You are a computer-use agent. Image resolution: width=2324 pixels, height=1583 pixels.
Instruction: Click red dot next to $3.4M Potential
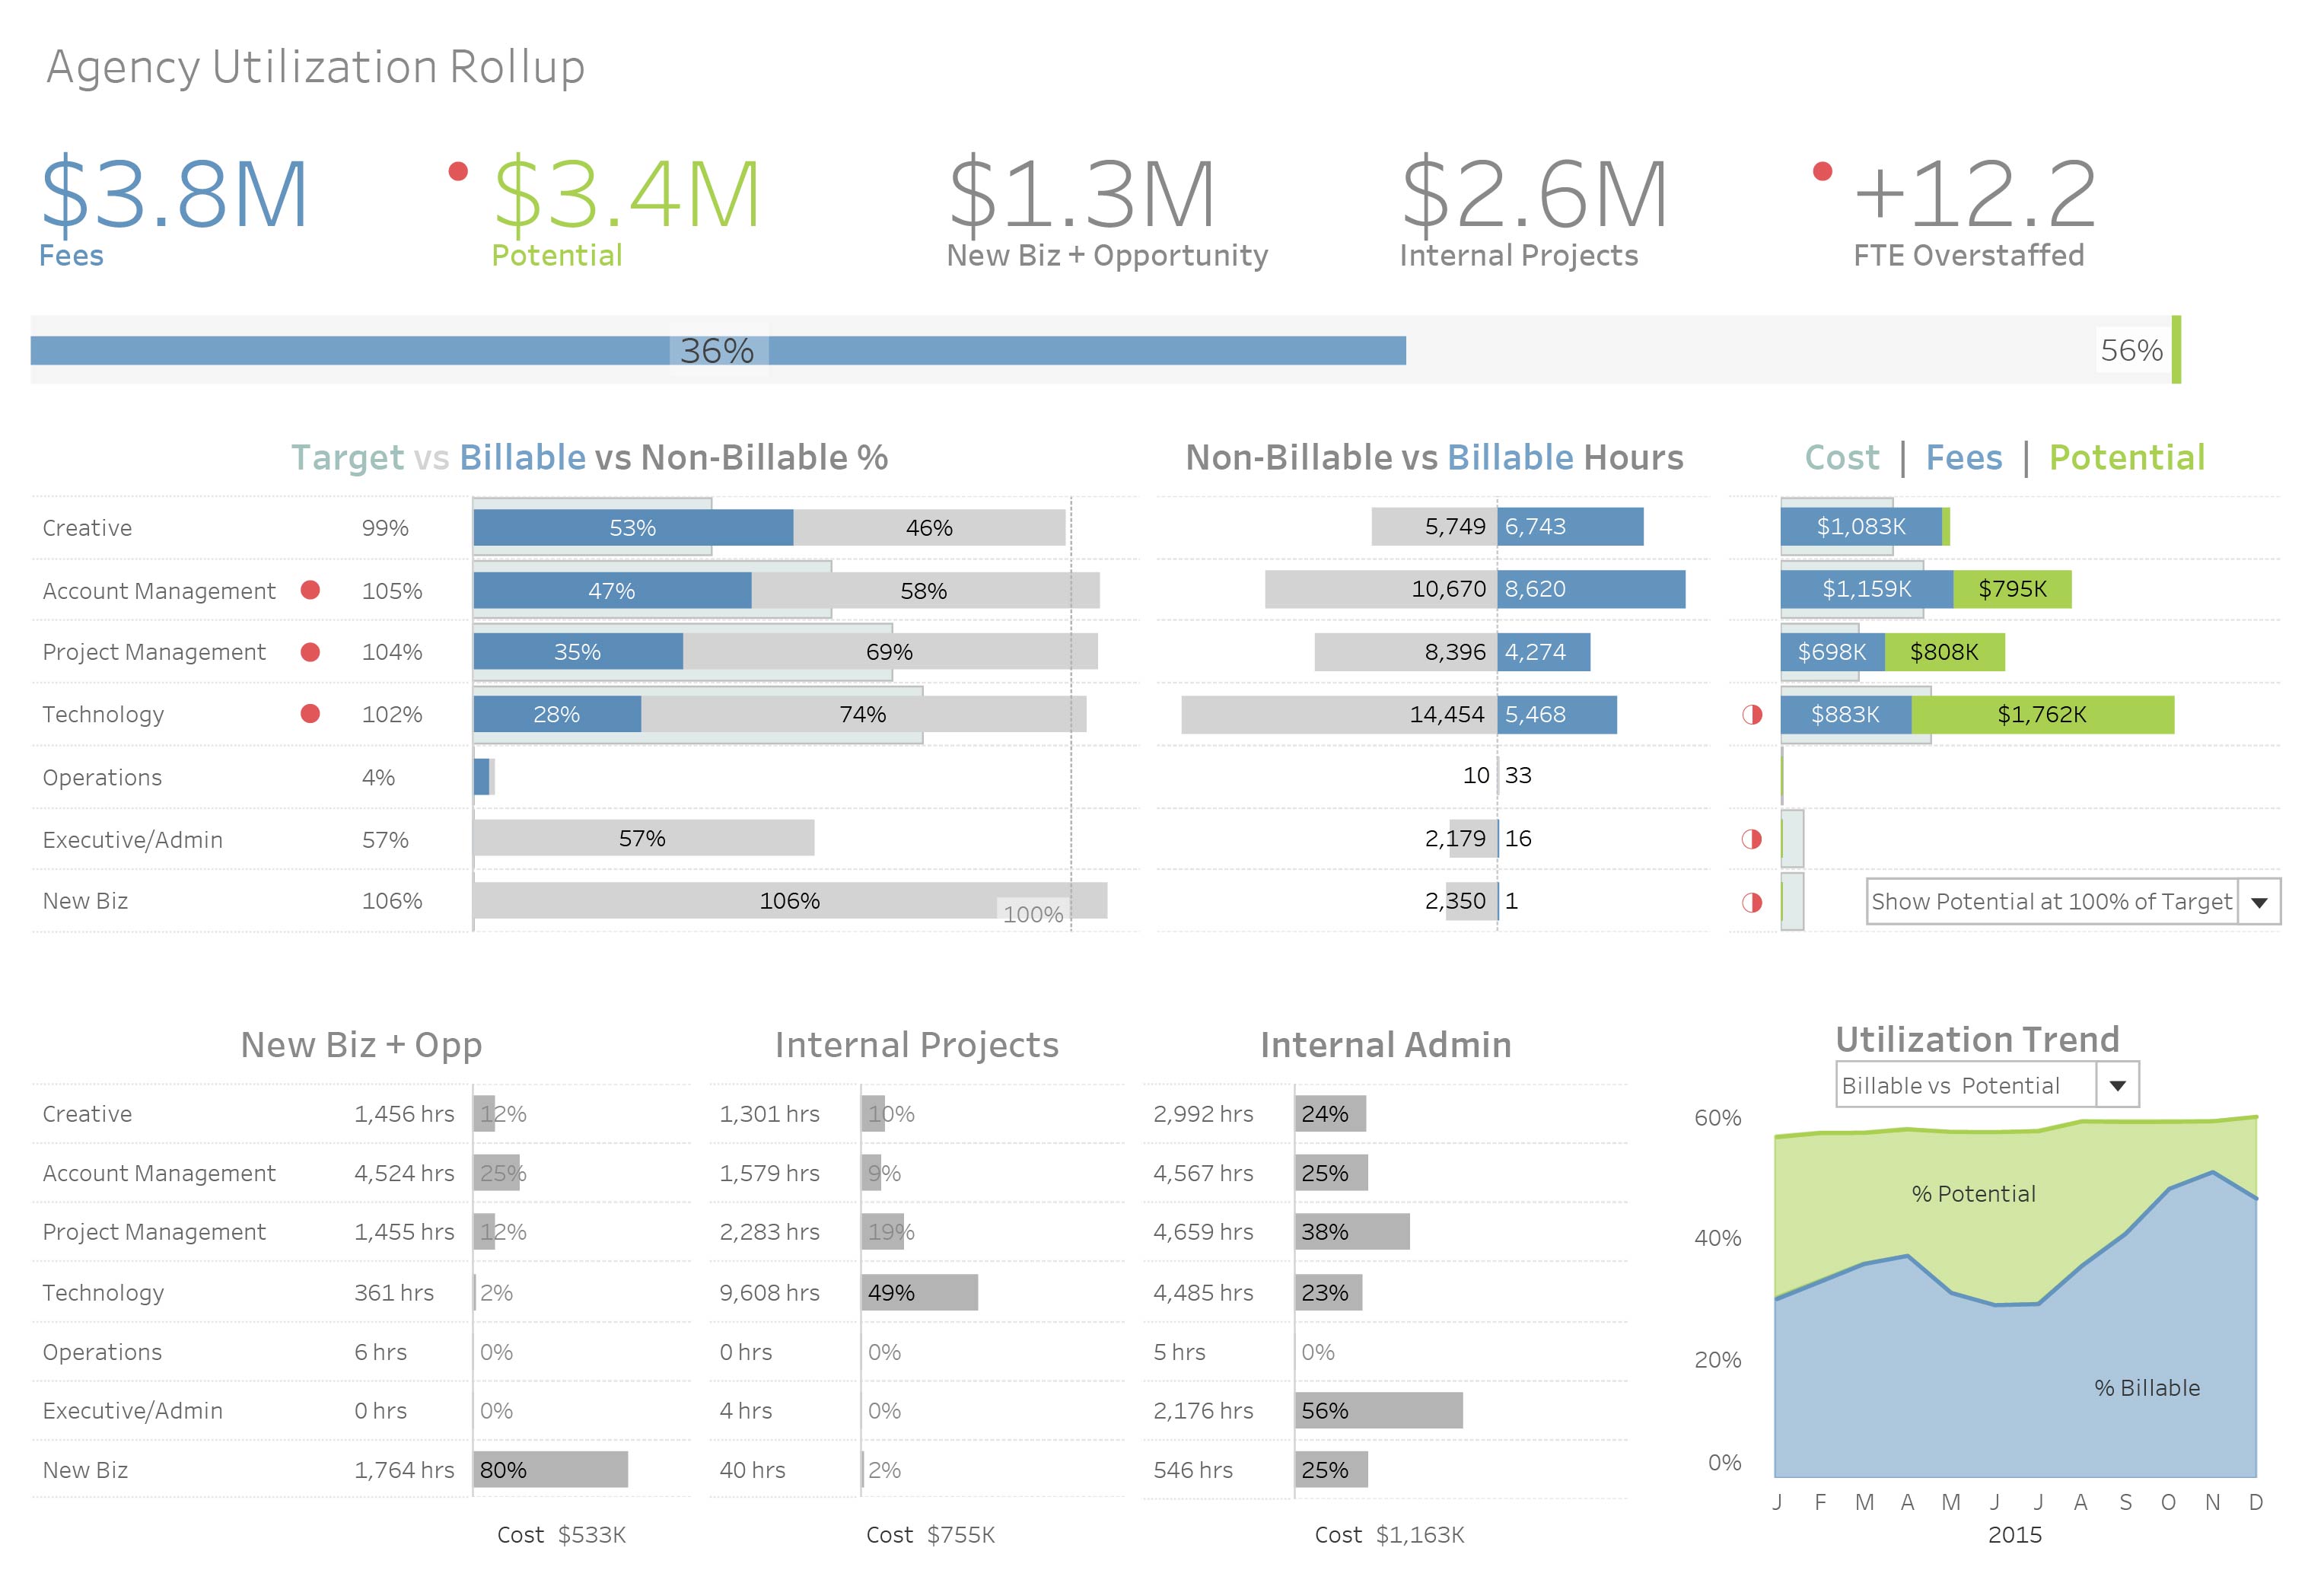point(458,172)
